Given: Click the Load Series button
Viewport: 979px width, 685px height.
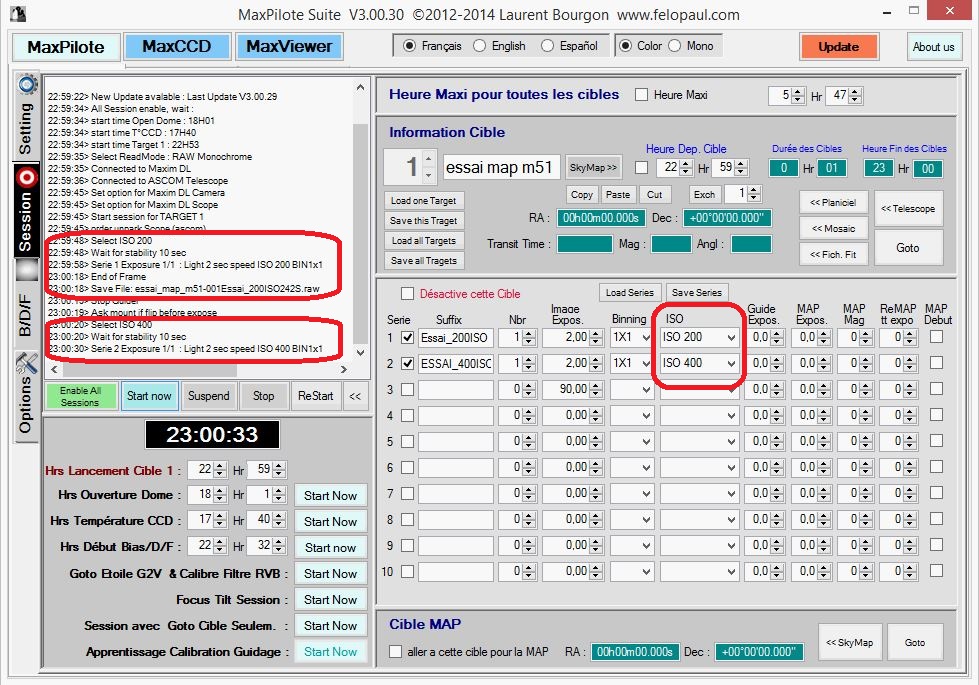Looking at the screenshot, I should click(629, 292).
